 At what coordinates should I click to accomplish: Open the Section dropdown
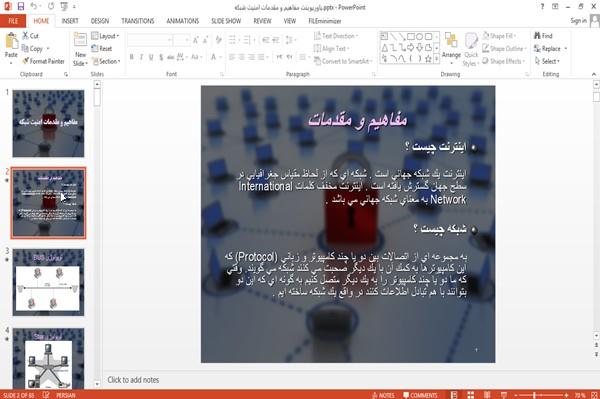pyautogui.click(x=106, y=61)
